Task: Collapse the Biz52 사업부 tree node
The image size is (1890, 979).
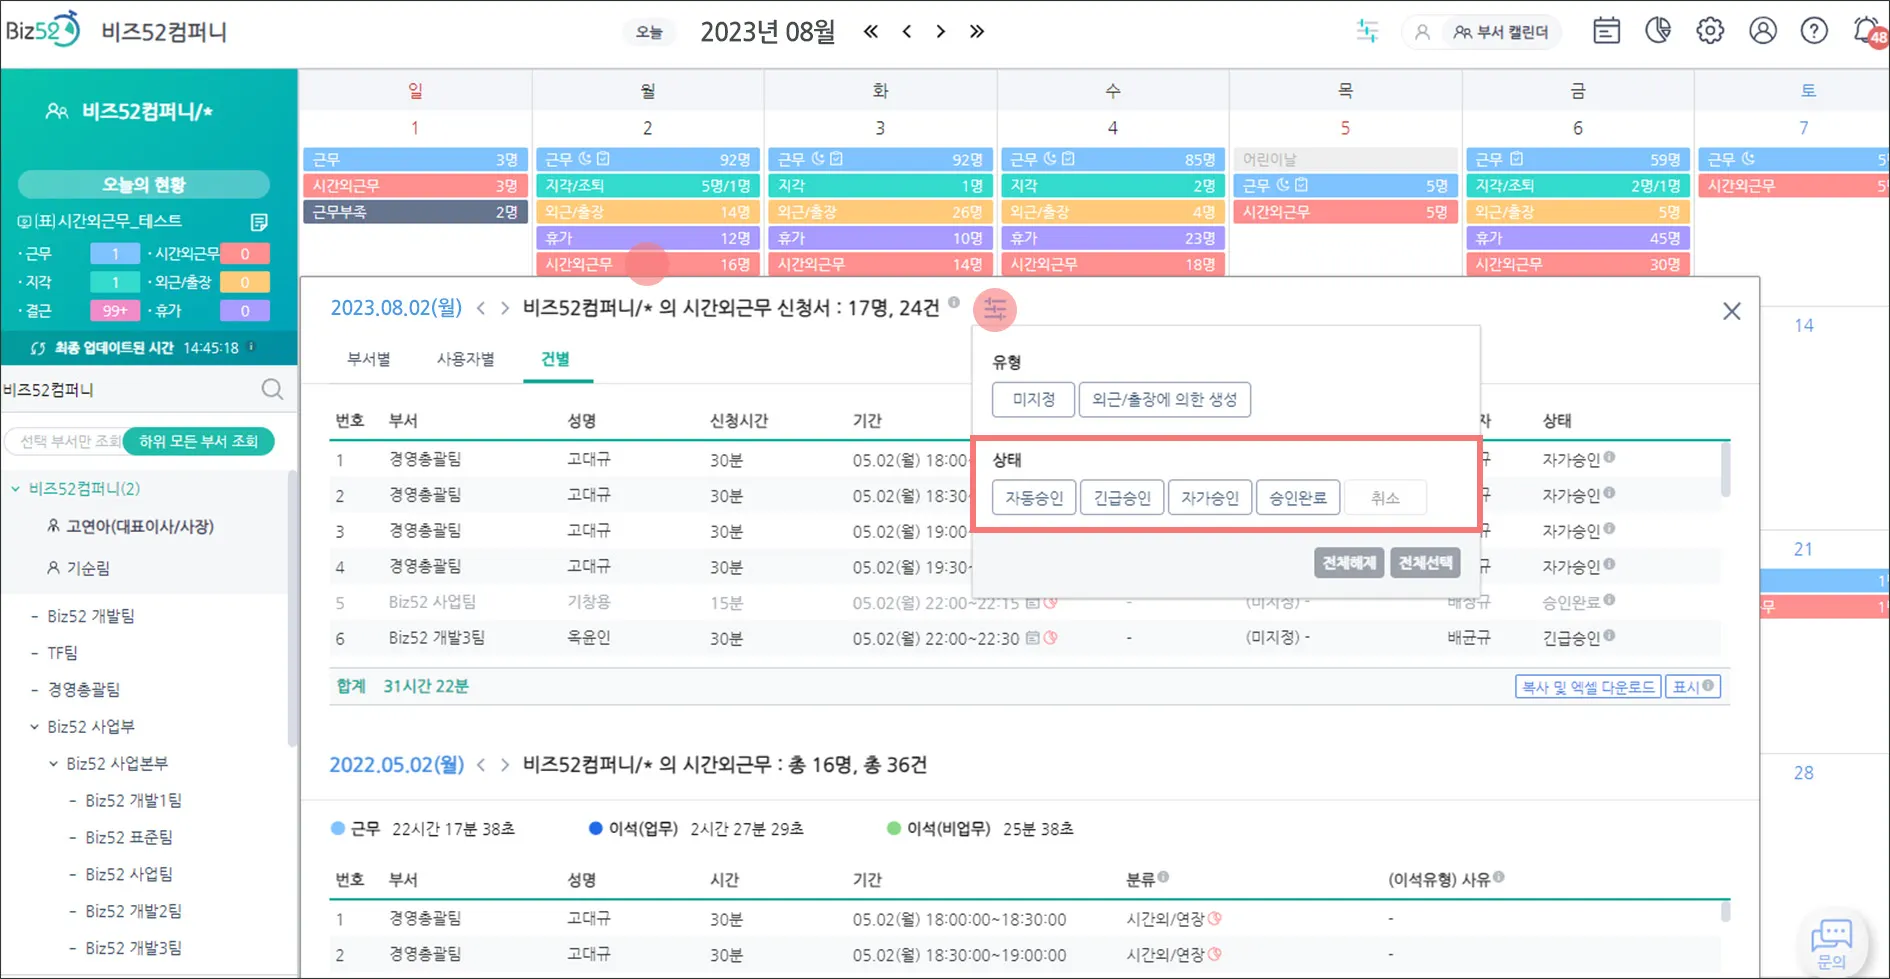Action: pyautogui.click(x=34, y=727)
